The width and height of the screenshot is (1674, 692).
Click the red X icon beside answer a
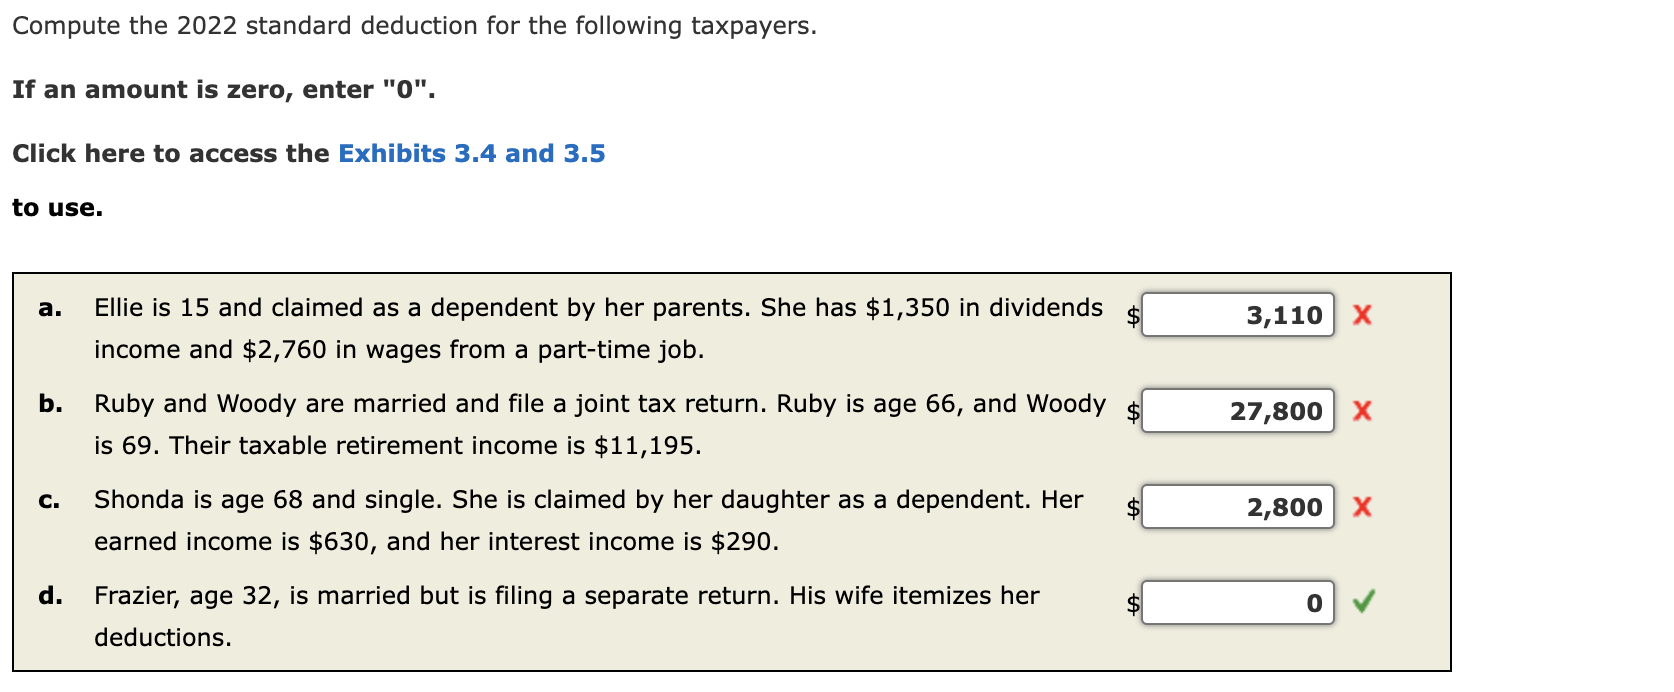(1364, 314)
